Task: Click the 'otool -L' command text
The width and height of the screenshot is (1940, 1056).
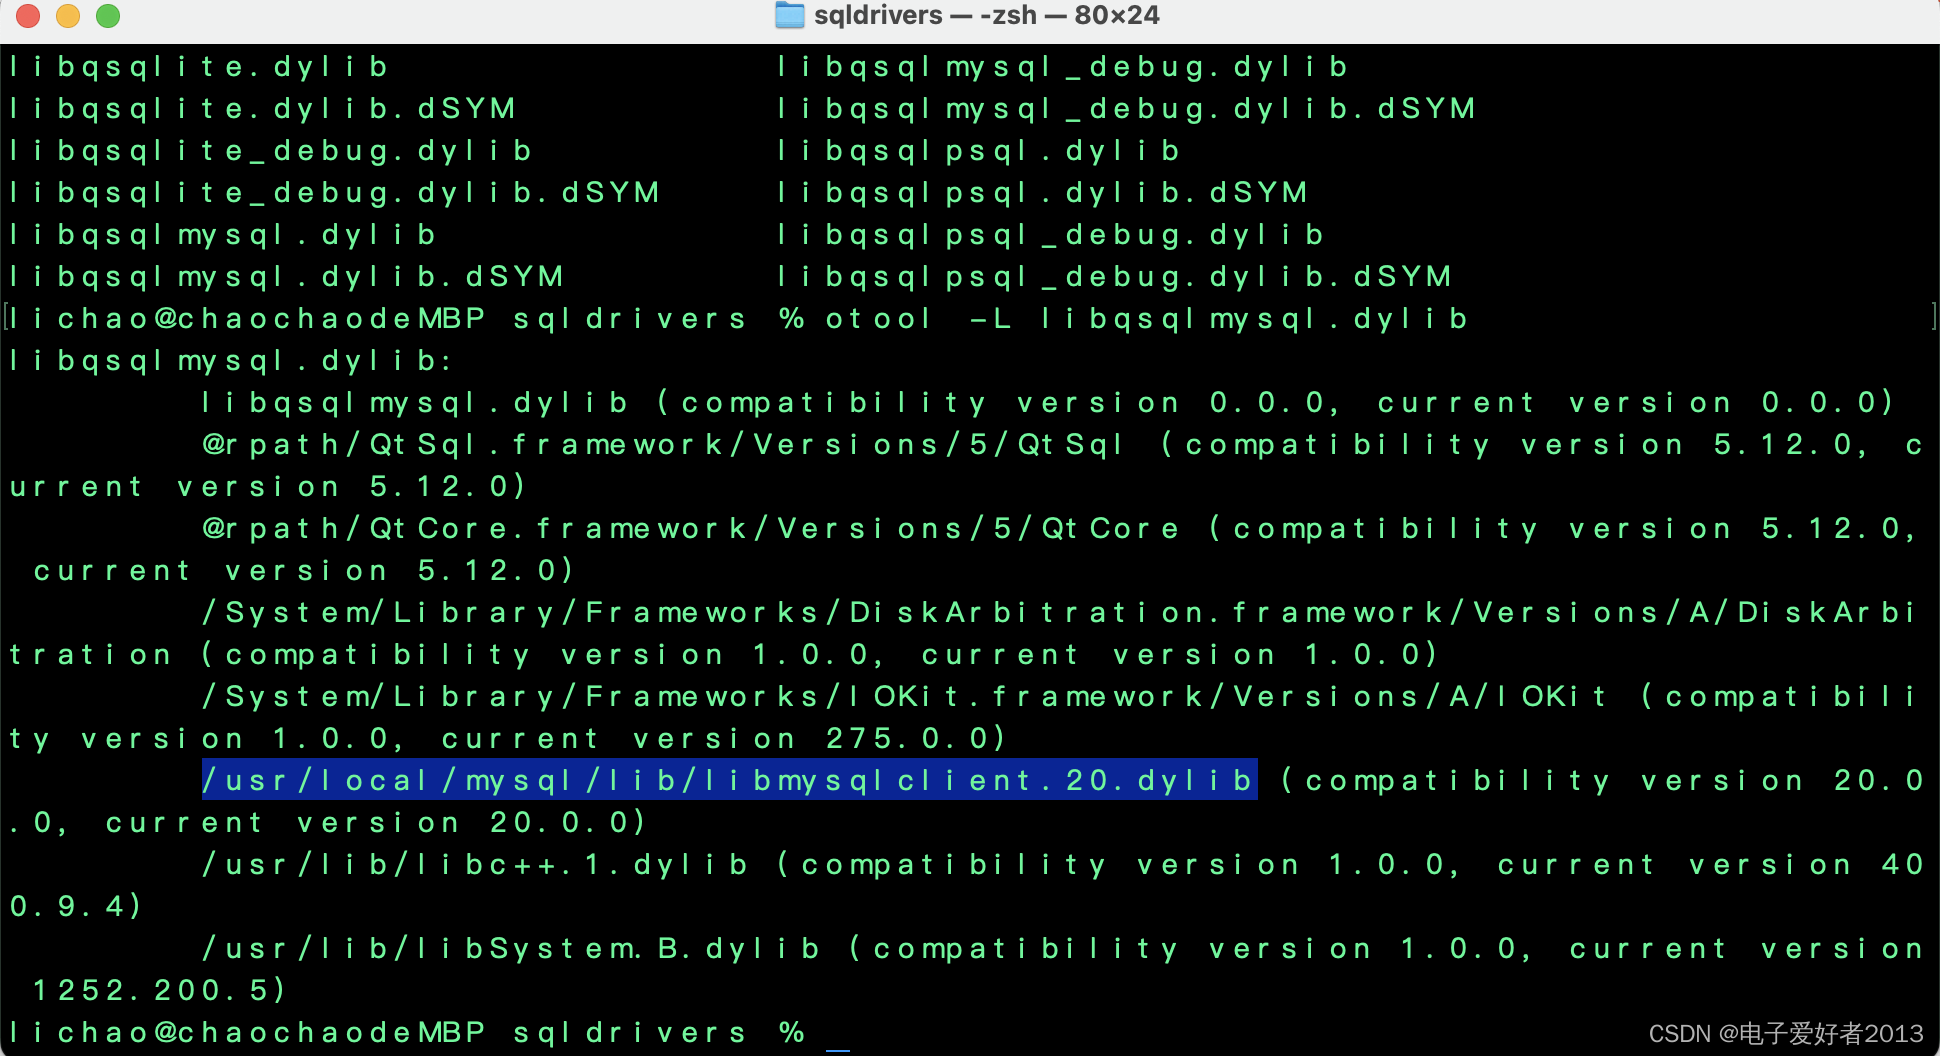Action: (x=918, y=319)
